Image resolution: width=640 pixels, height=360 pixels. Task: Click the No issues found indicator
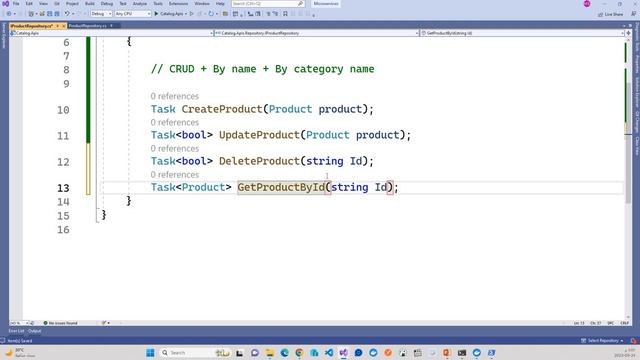(x=60, y=323)
